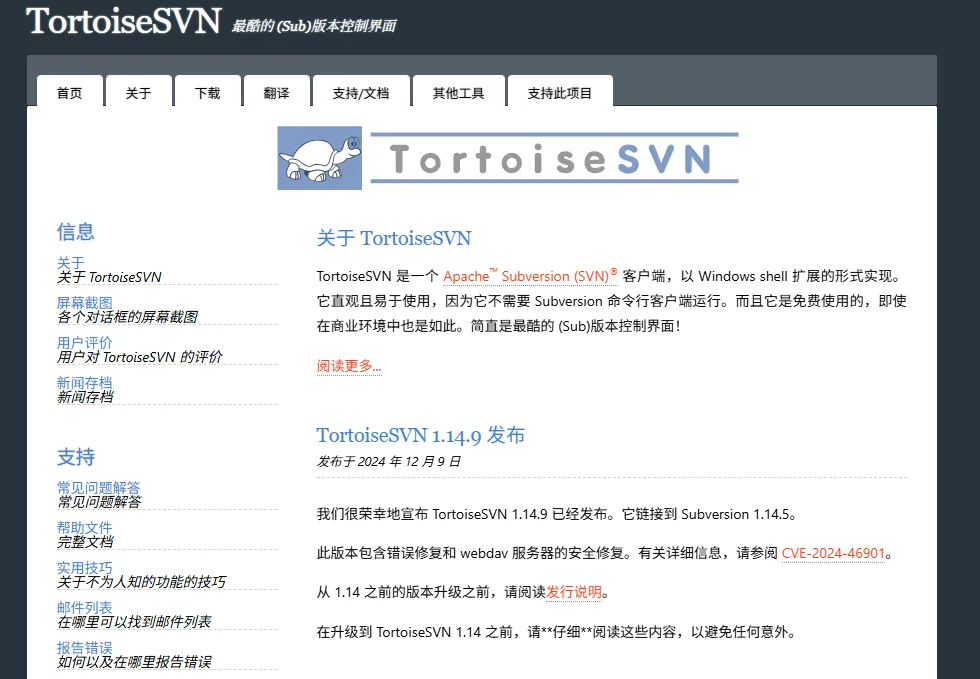Select the 其他工具 tab
This screenshot has height=679, width=980.
coord(458,93)
